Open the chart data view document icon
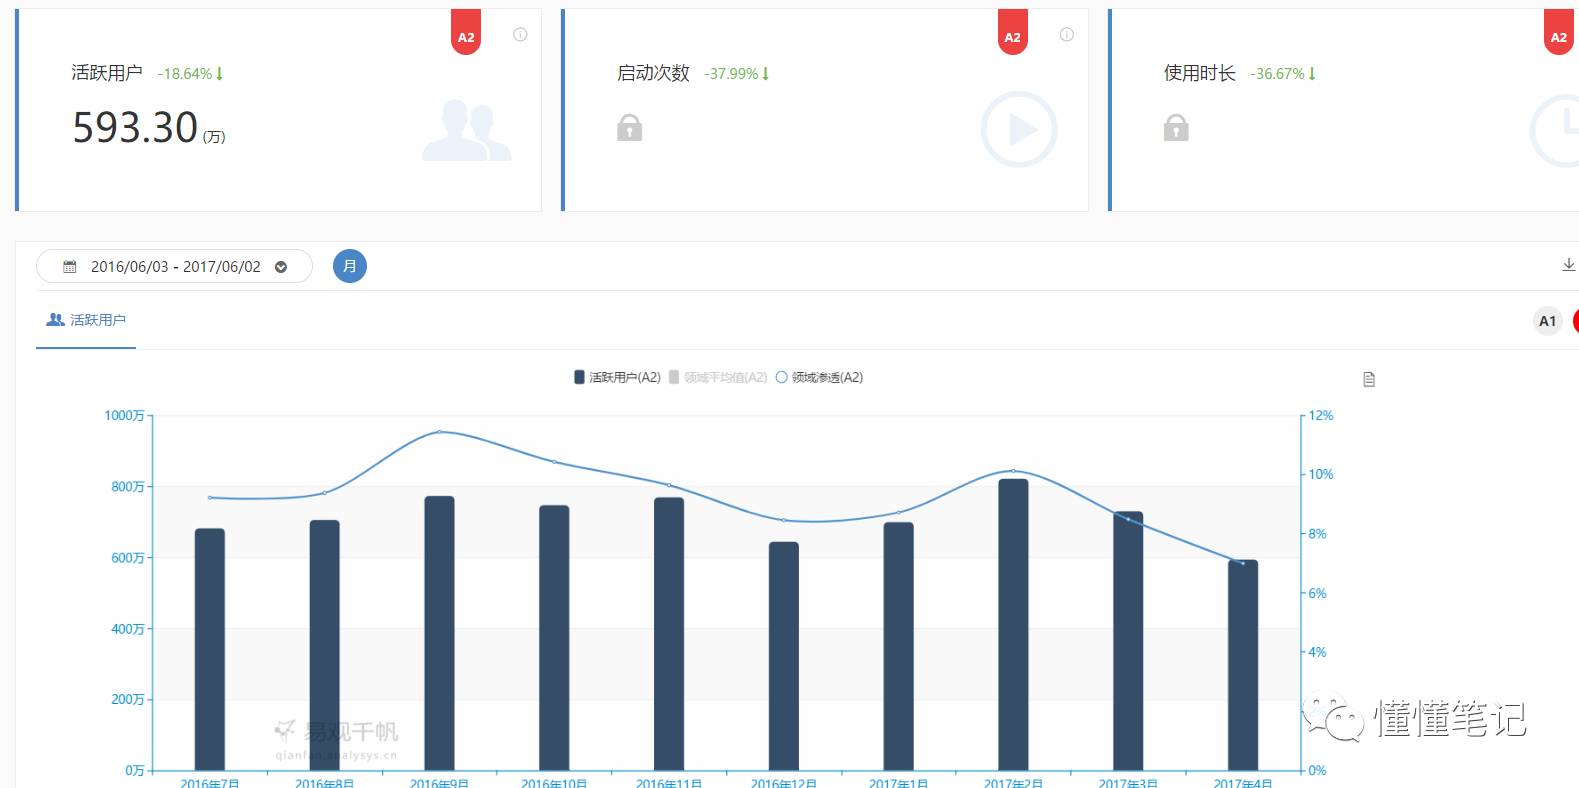Viewport: 1579px width, 788px height. [1369, 379]
